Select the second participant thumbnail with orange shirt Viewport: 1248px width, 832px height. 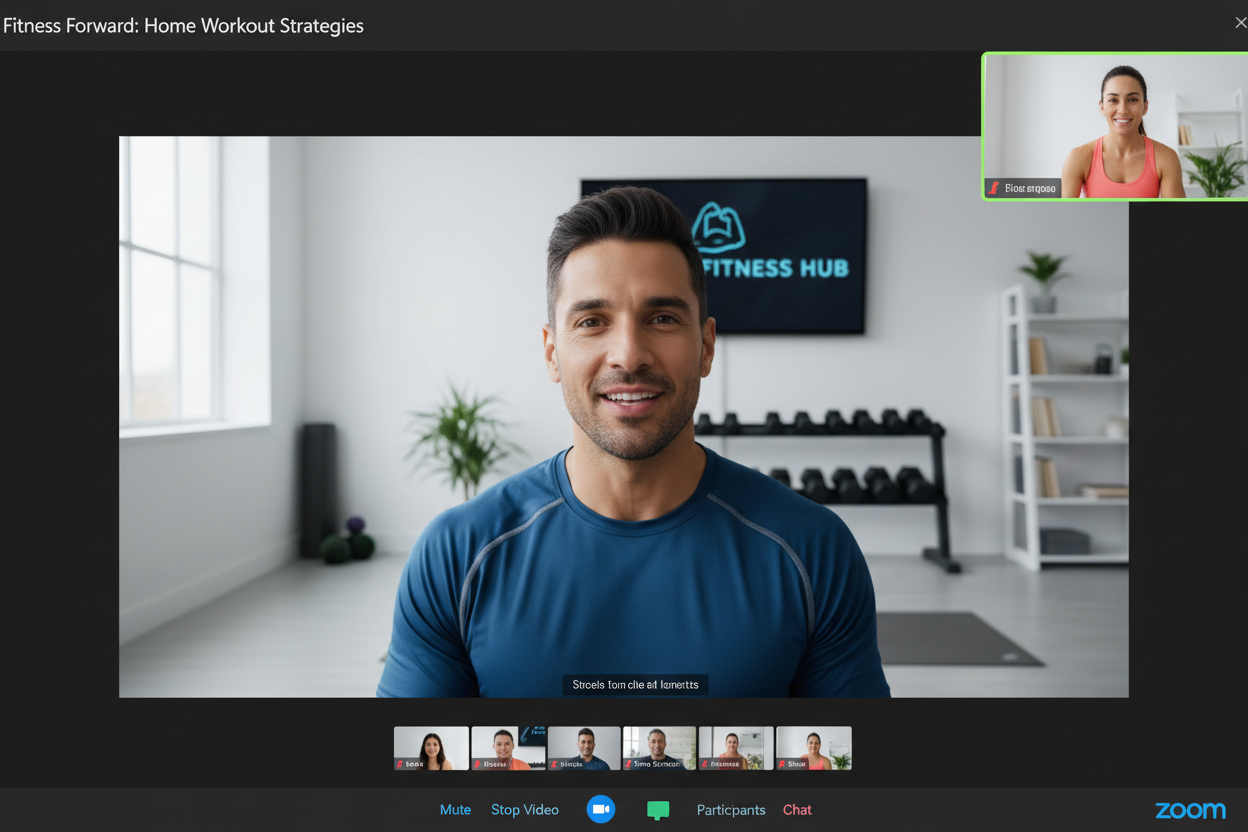pyautogui.click(x=508, y=747)
